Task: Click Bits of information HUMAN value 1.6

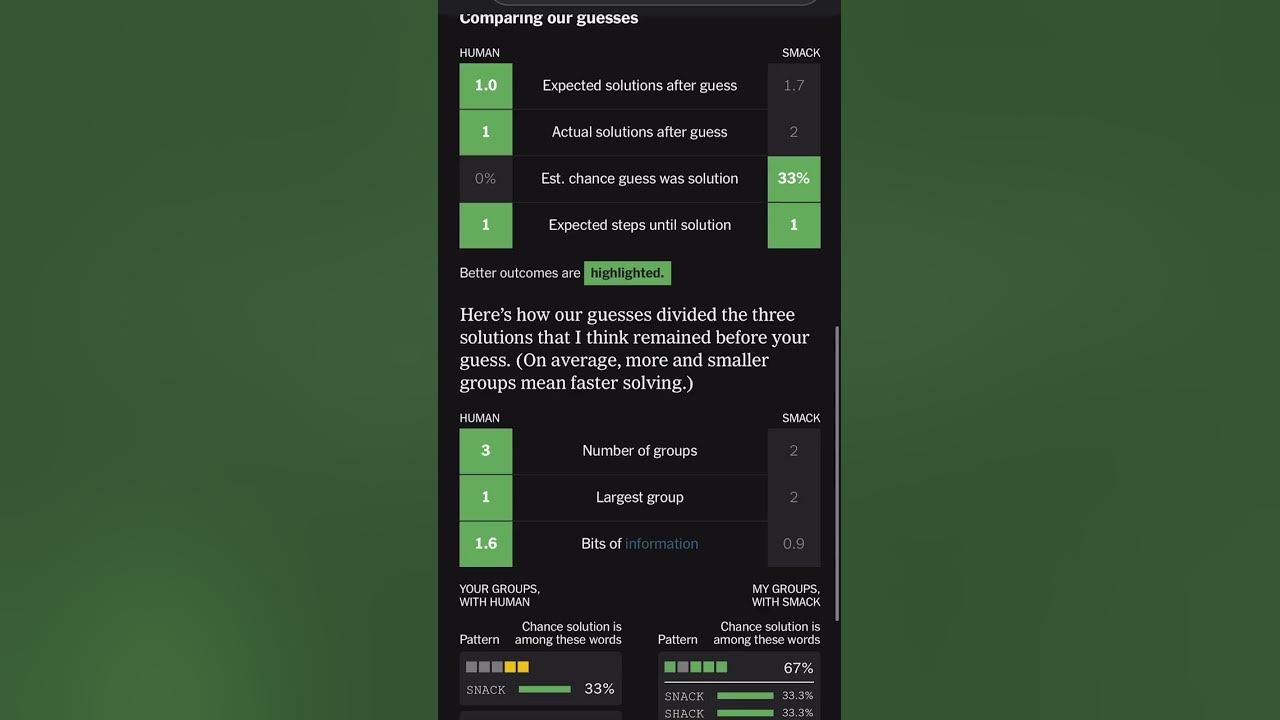Action: click(x=486, y=544)
